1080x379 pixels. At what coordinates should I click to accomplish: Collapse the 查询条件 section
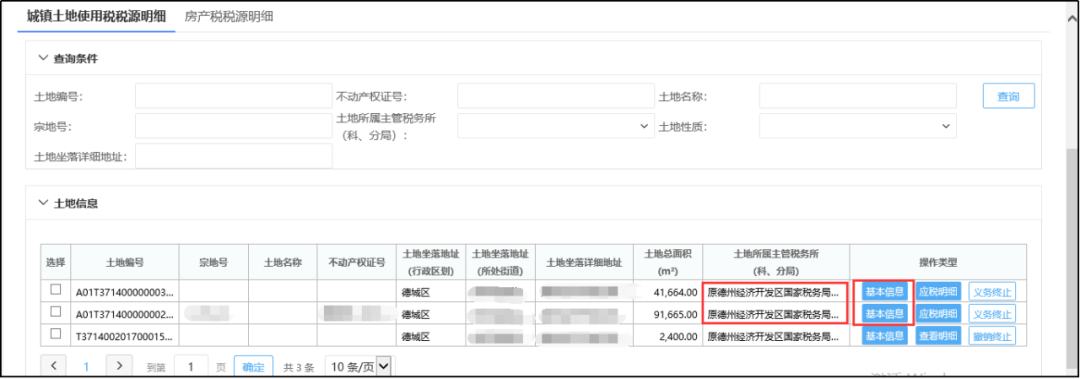coord(44,59)
